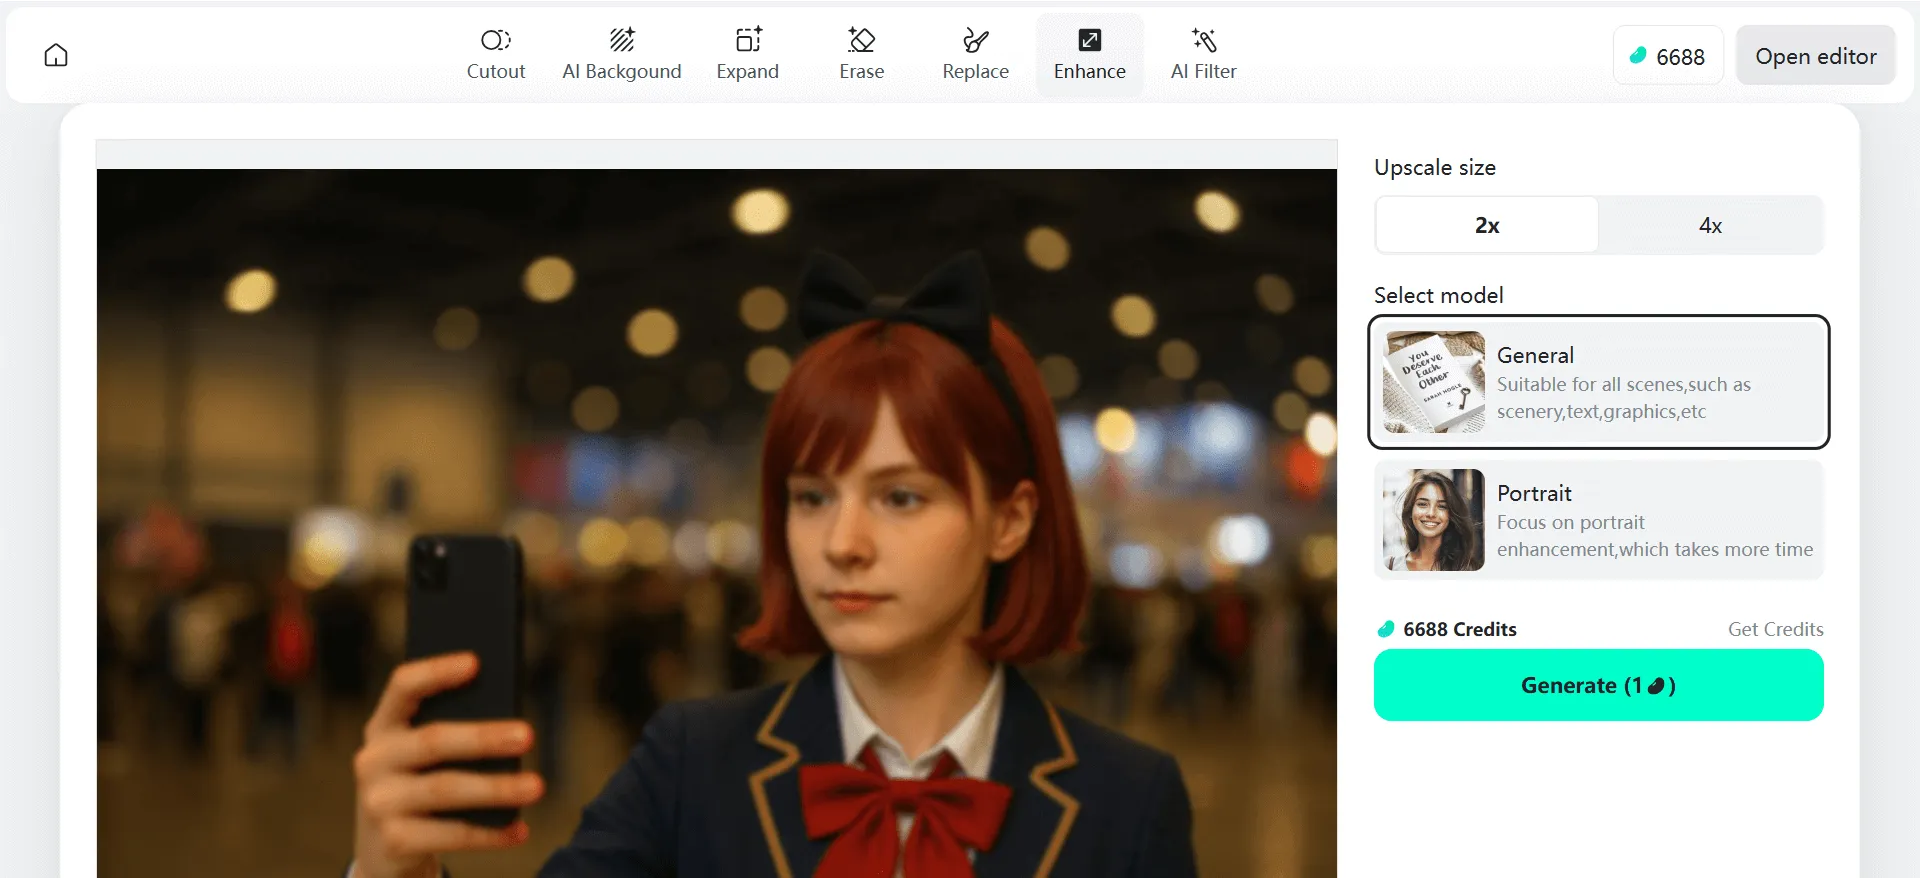The height and width of the screenshot is (878, 1920).
Task: Click the green credits icon beside 6688
Action: tap(1638, 56)
